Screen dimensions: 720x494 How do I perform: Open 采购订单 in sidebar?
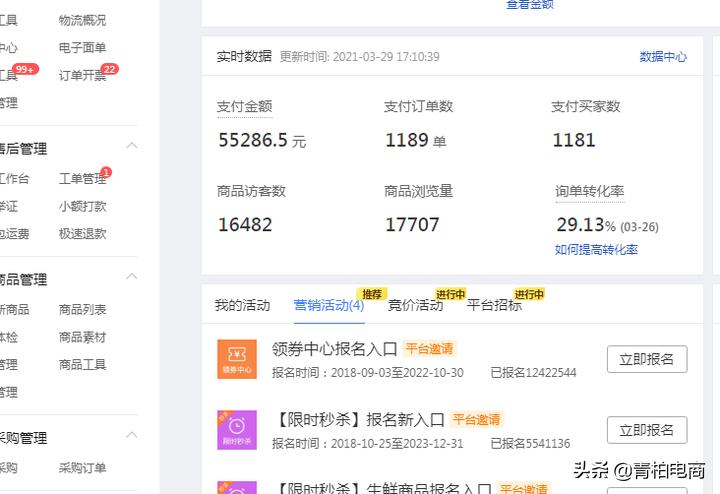[x=83, y=468]
